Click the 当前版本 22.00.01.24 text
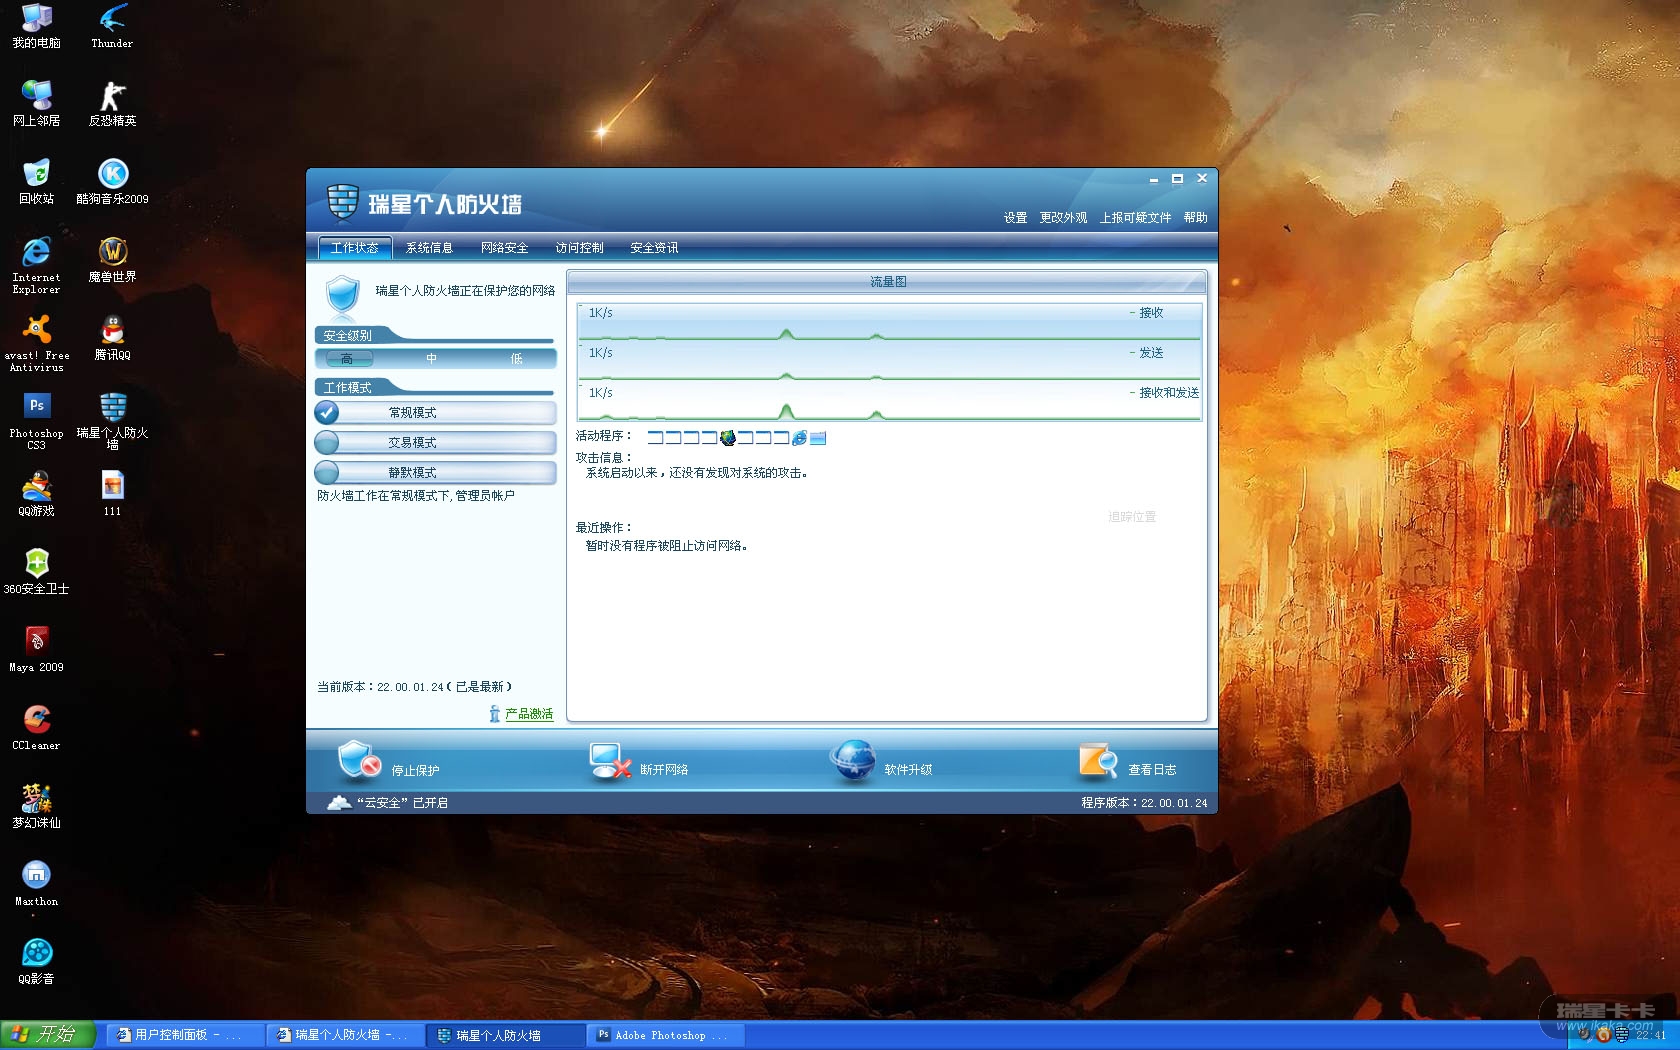The width and height of the screenshot is (1680, 1050). pyautogui.click(x=414, y=687)
